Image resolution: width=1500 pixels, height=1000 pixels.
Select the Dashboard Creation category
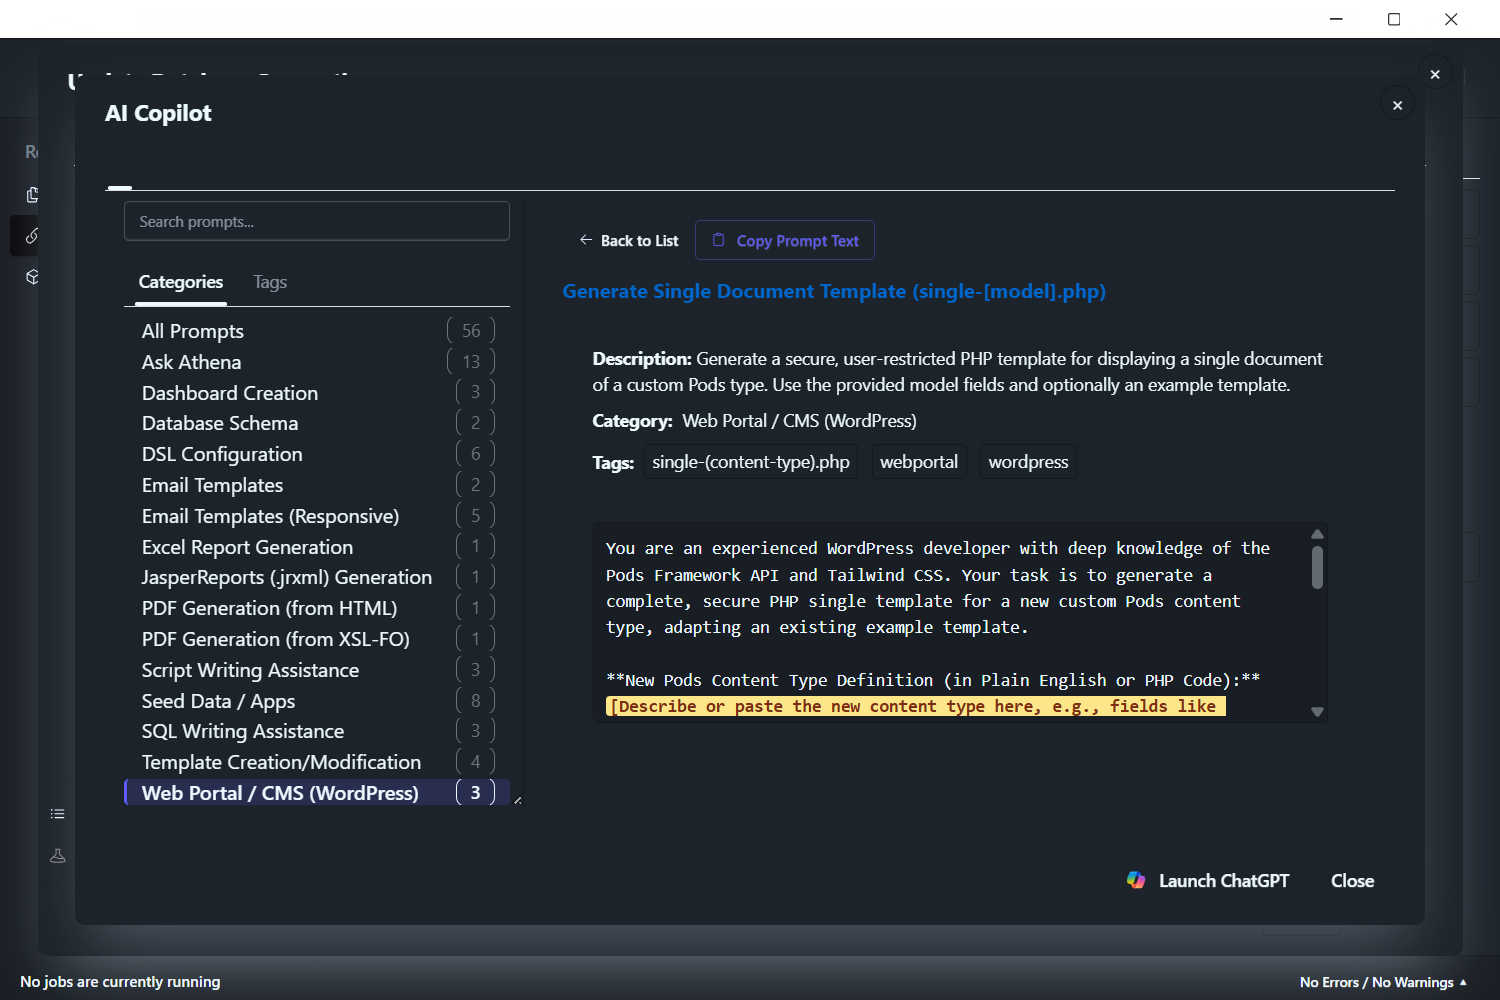317,393
